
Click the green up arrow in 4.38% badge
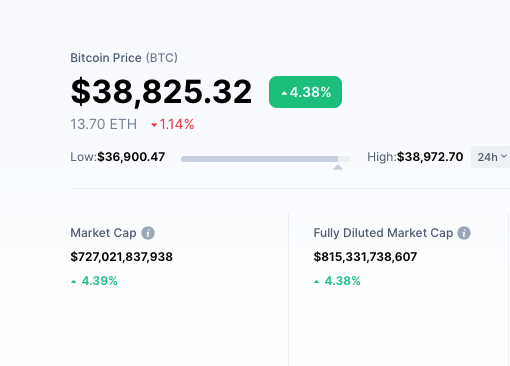pyautogui.click(x=284, y=93)
